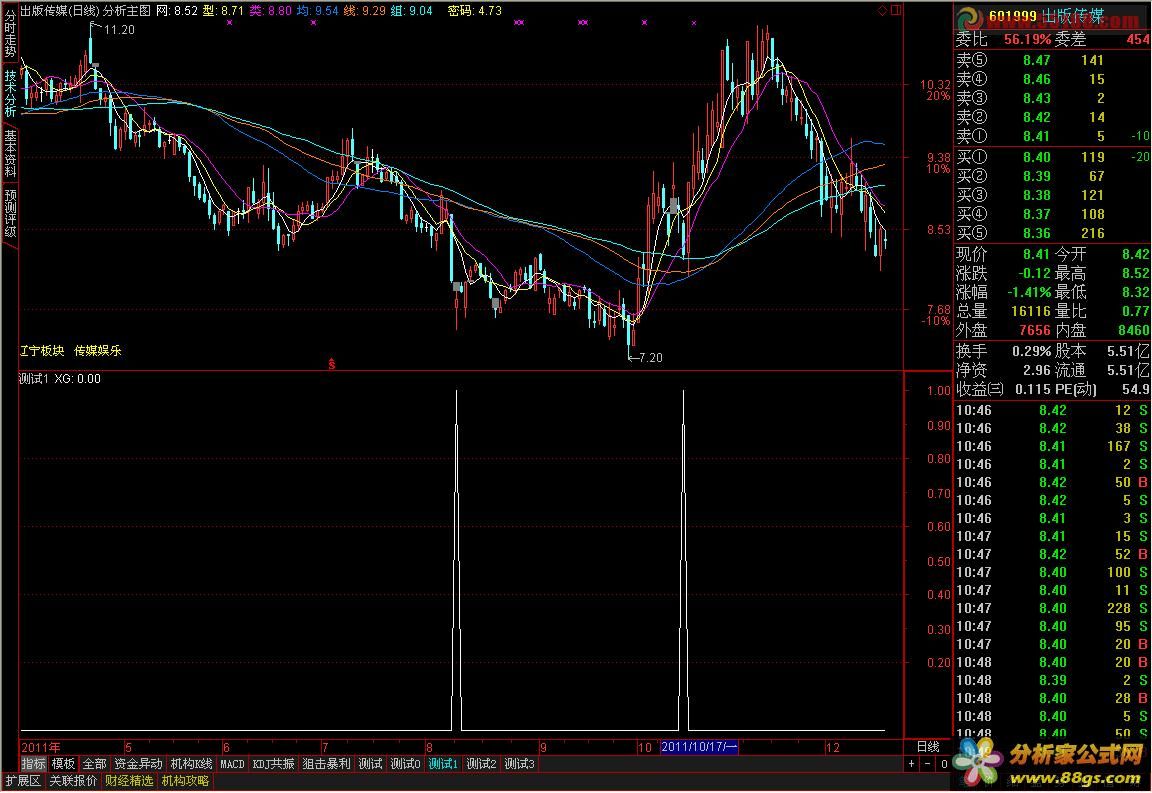The width and height of the screenshot is (1152, 793).
Task: Click the 辽宁板块 sector link
Action: pyautogui.click(x=42, y=351)
